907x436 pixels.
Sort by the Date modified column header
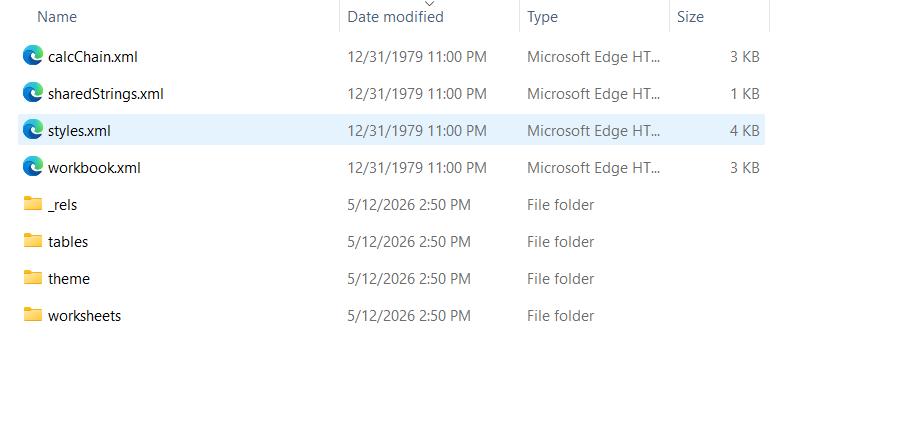(395, 17)
